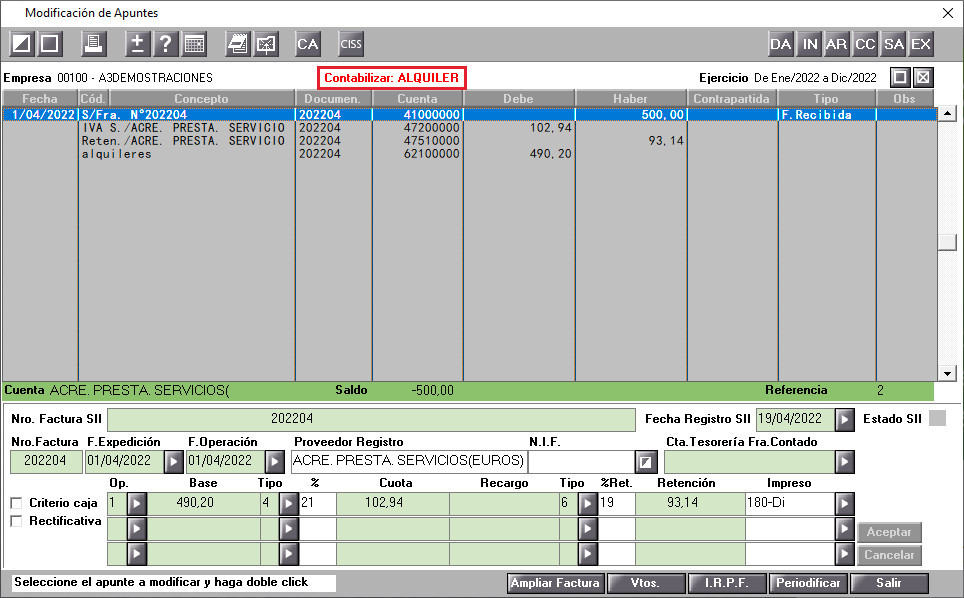Open the Fecha Registro SII date arrow
The image size is (964, 598).
click(845, 420)
